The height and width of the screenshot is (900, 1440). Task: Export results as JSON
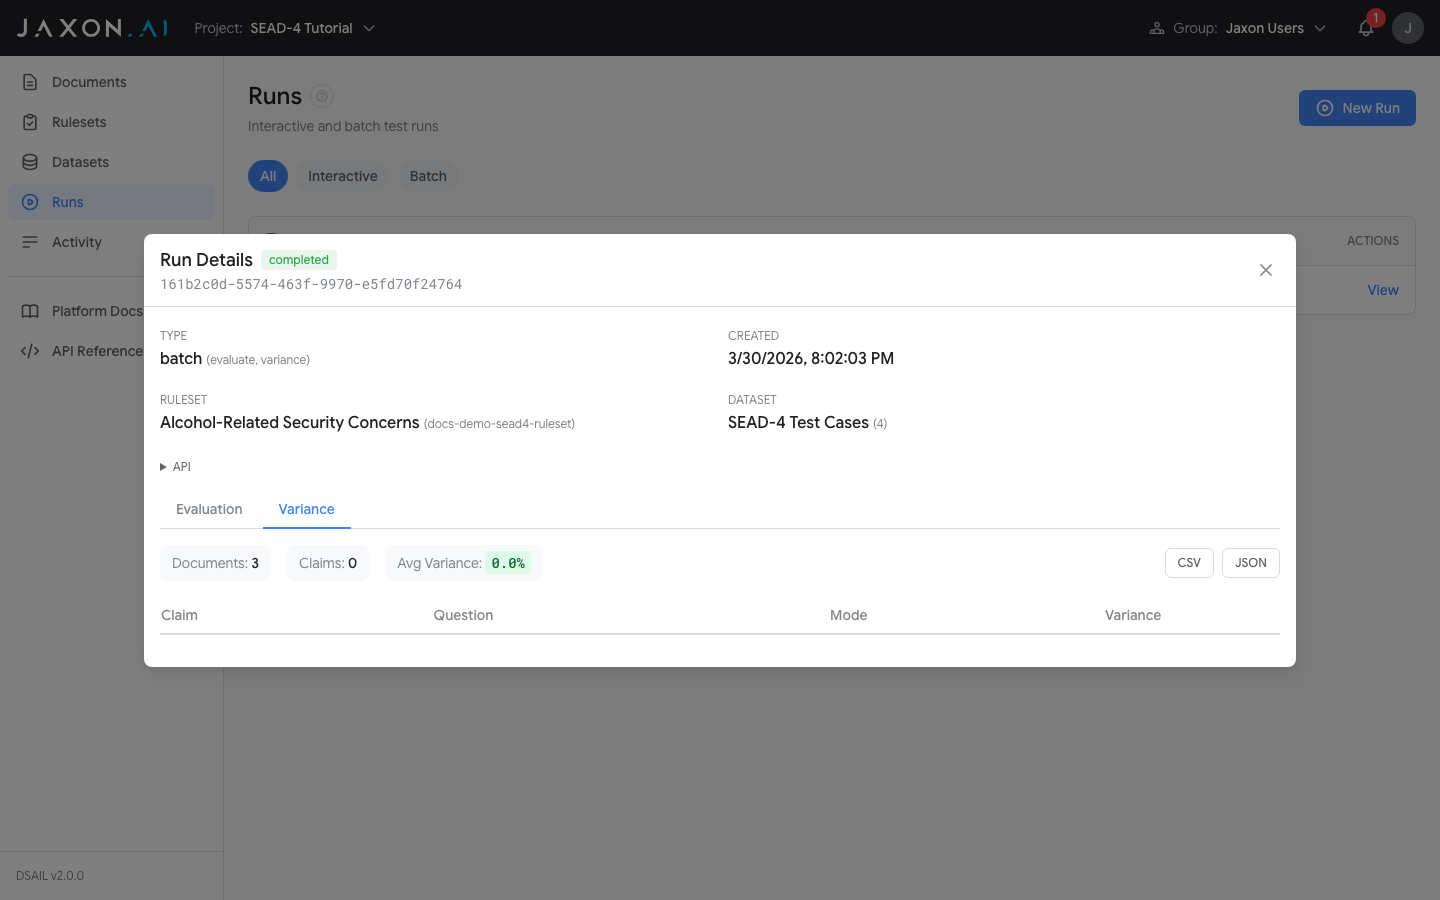tap(1250, 563)
